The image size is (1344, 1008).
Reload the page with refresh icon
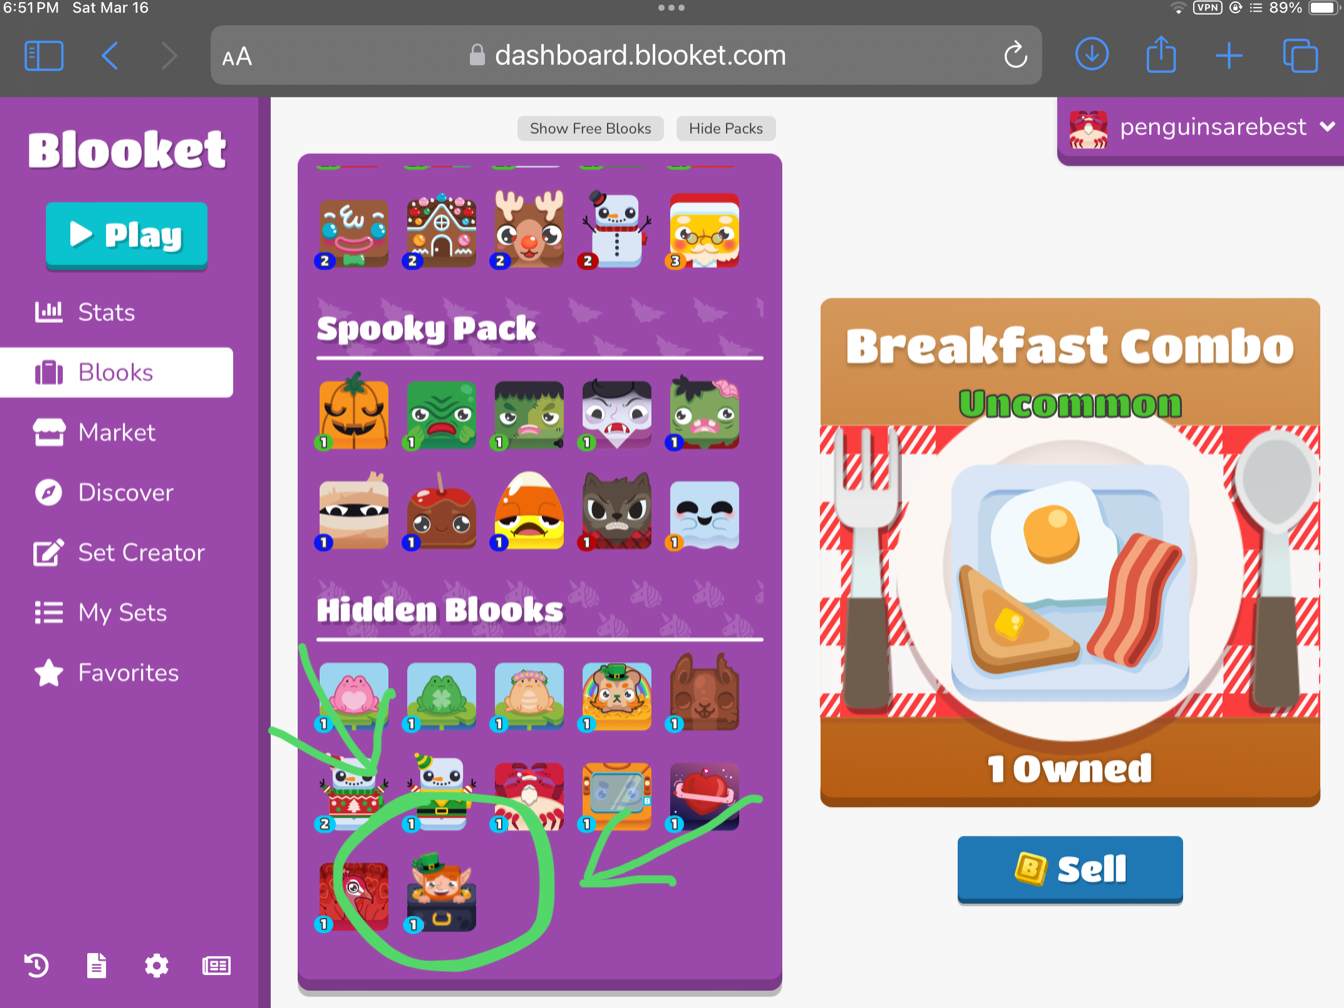click(x=1015, y=55)
